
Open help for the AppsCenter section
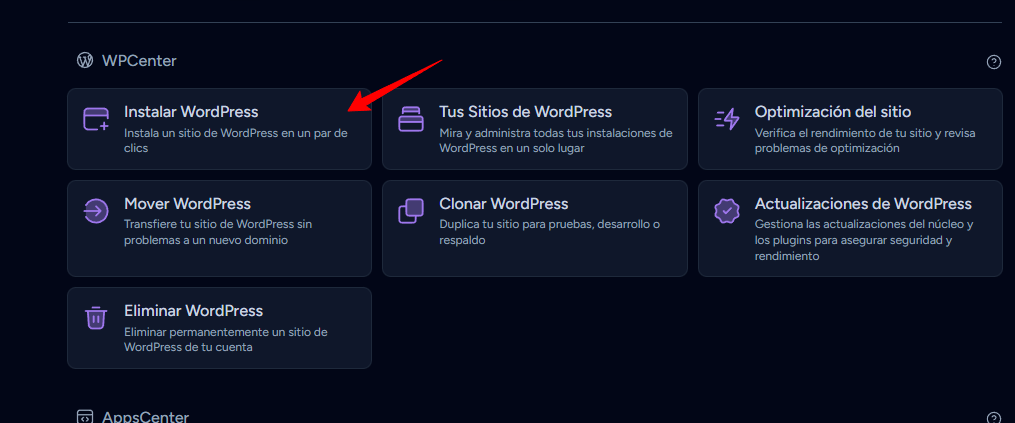[993, 417]
